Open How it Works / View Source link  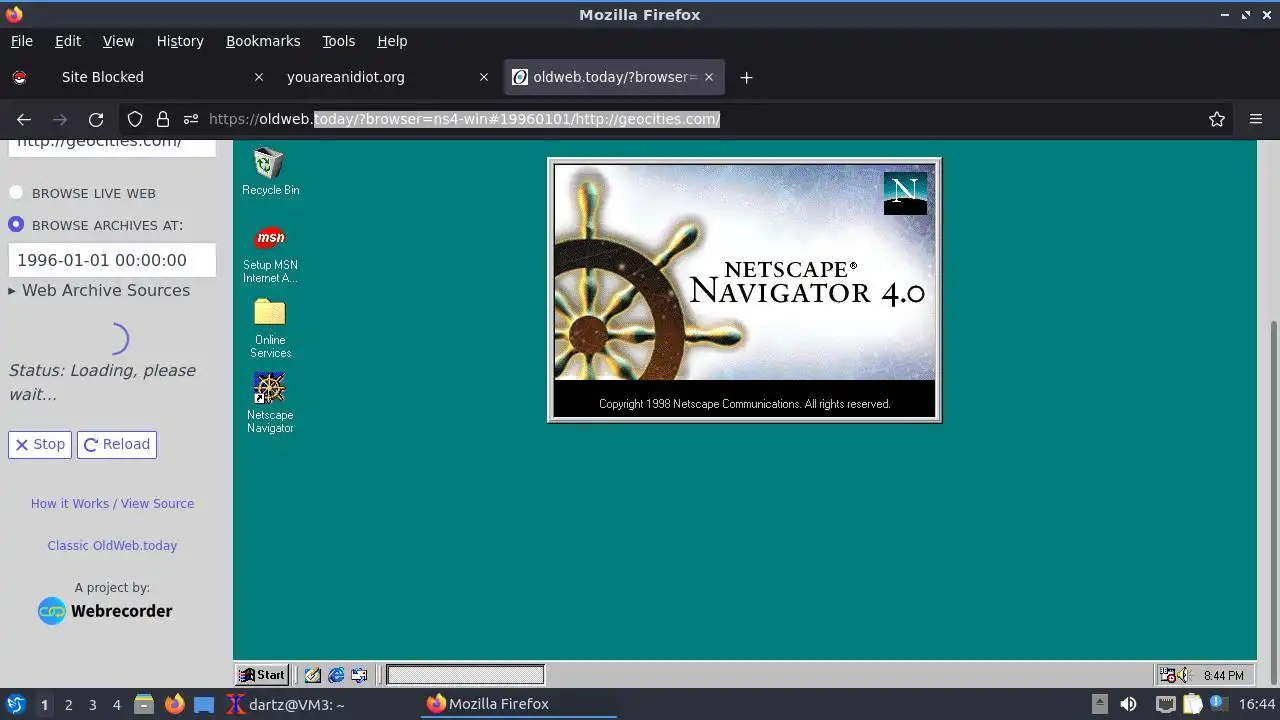pos(112,504)
